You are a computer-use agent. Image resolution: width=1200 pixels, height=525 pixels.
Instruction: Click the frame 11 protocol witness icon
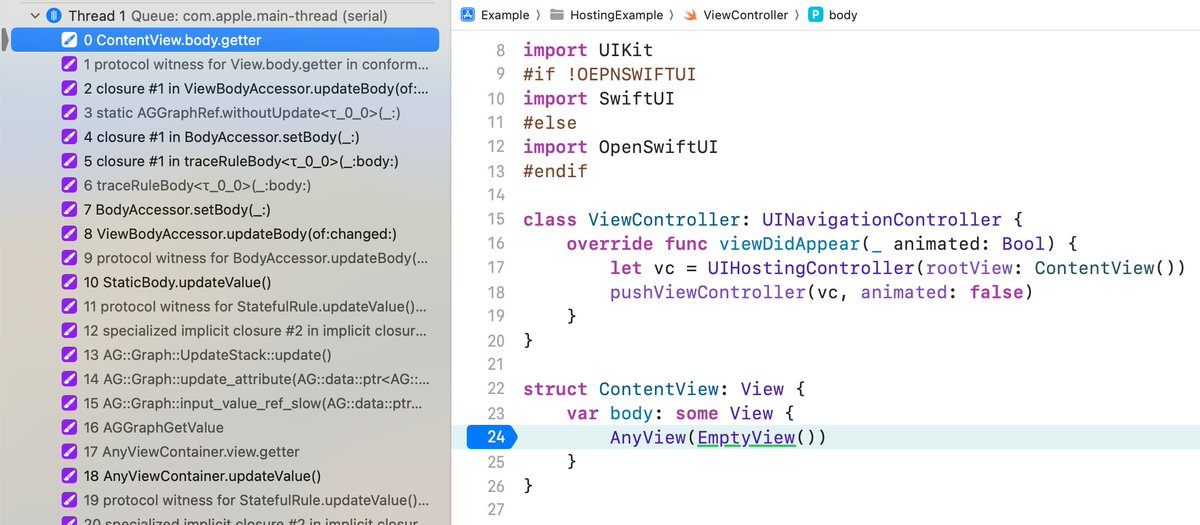click(x=70, y=306)
